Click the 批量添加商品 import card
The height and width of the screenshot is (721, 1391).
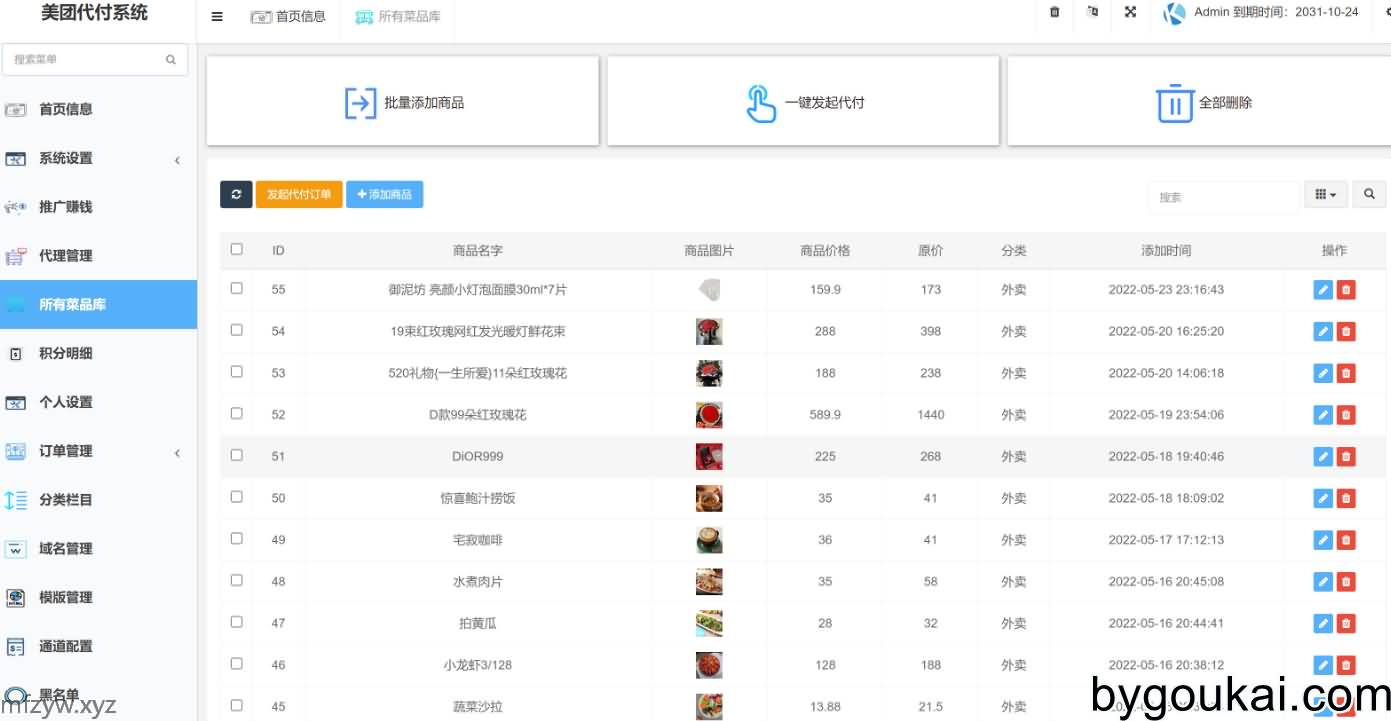pos(402,102)
